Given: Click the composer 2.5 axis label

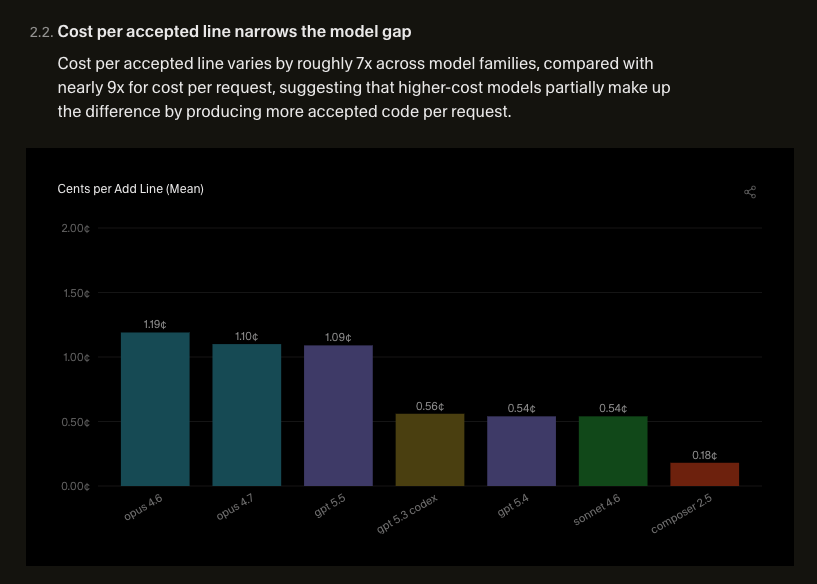Looking at the screenshot, I should 682,514.
